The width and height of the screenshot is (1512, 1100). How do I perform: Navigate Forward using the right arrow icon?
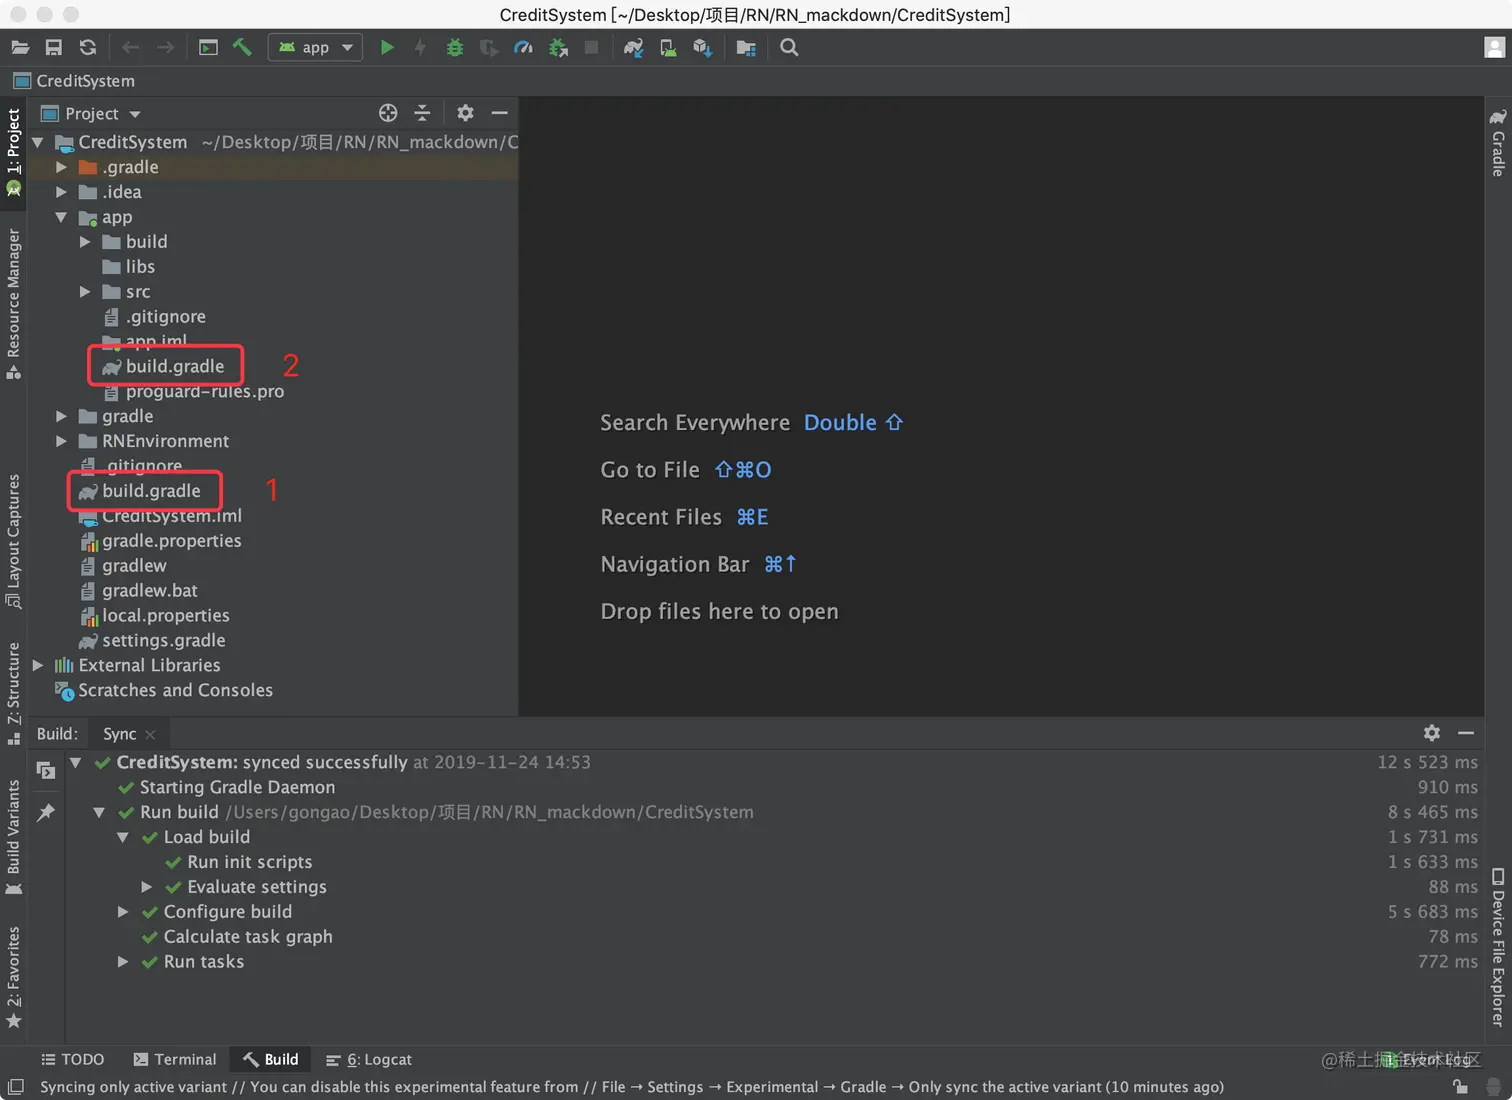click(165, 47)
